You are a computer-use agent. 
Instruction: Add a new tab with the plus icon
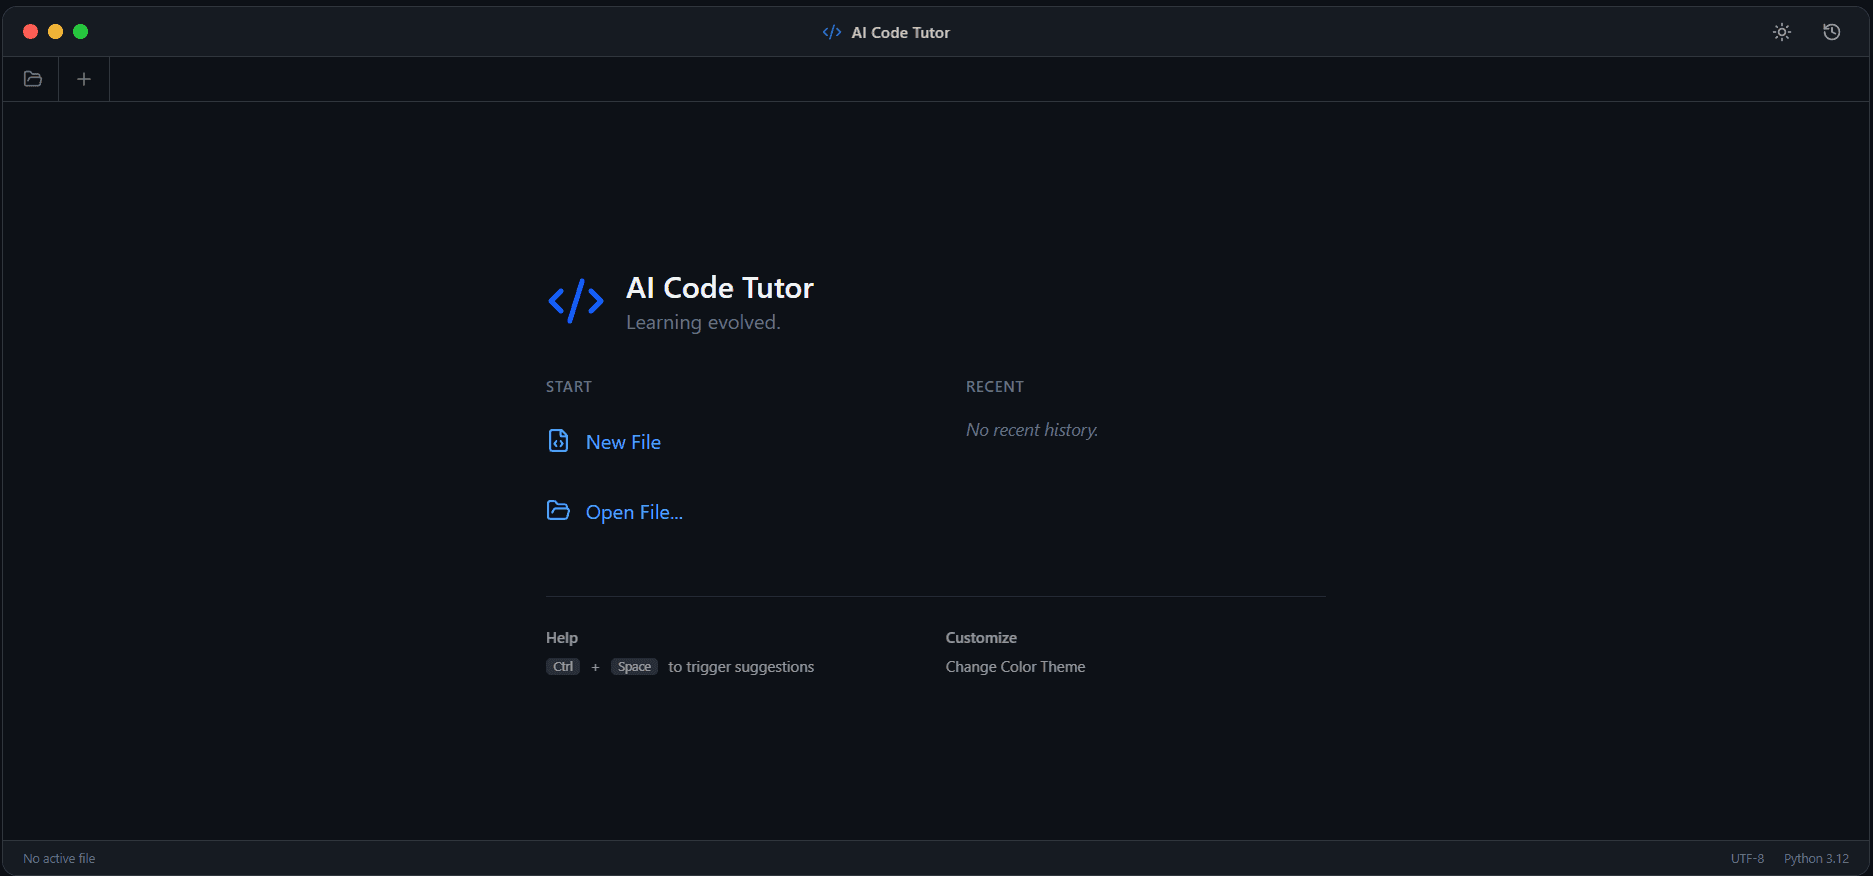point(84,79)
